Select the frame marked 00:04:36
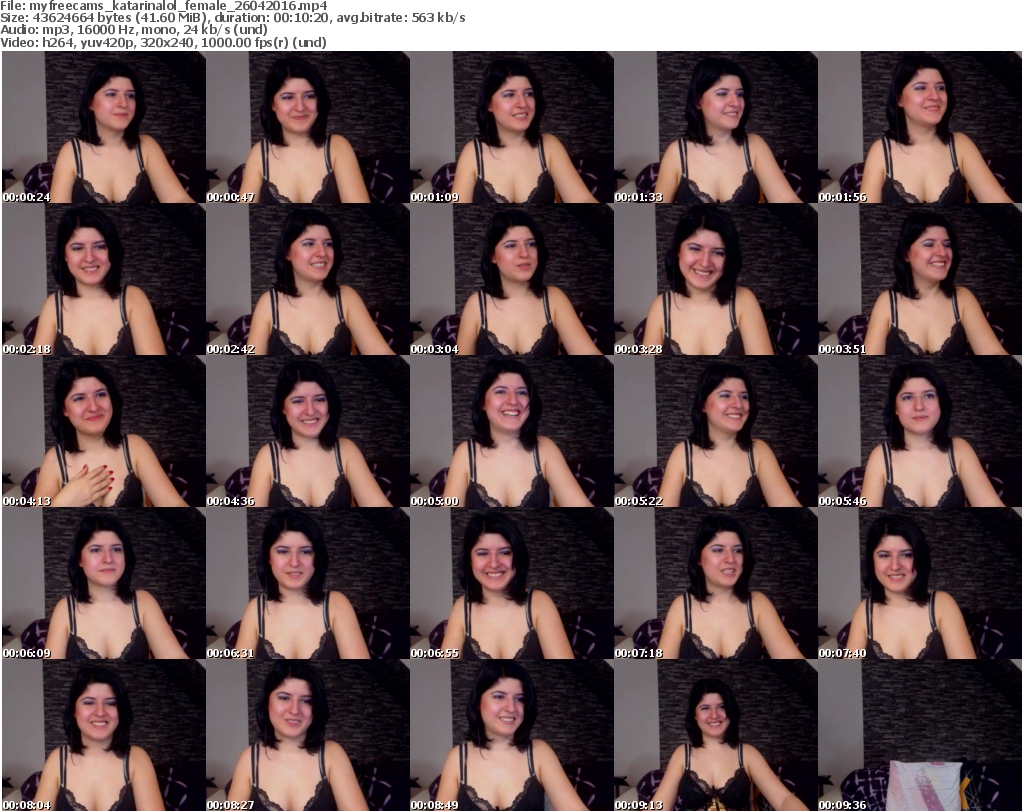 [x=308, y=432]
